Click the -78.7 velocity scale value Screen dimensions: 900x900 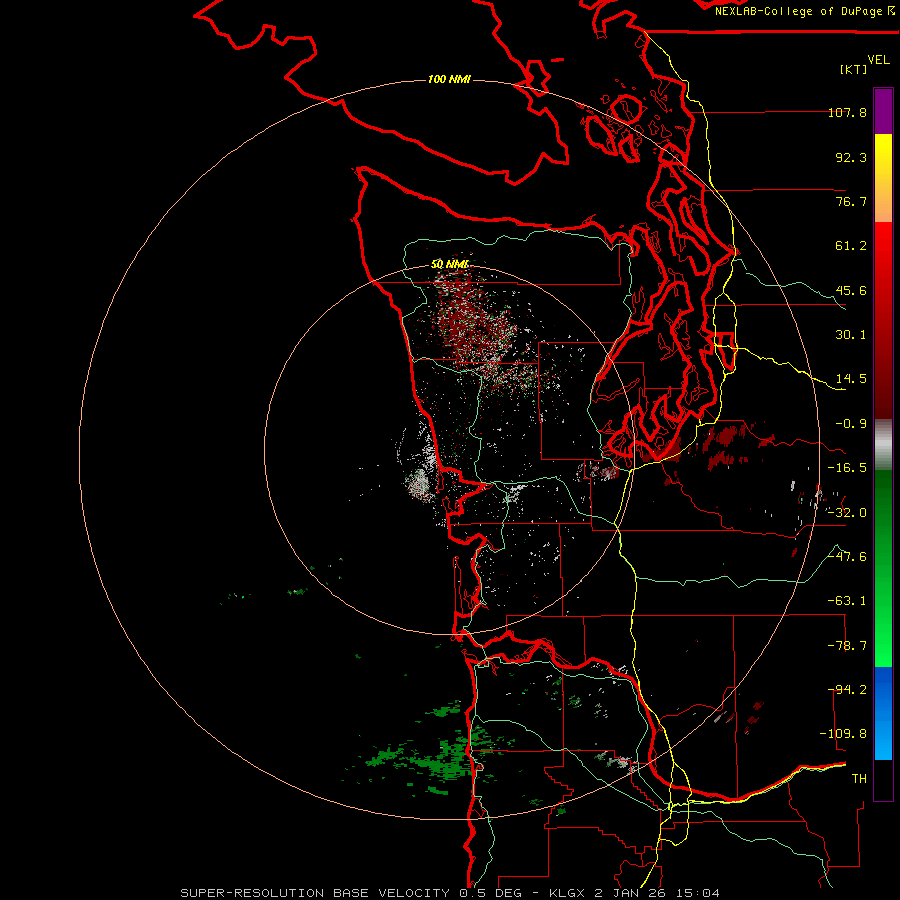[x=847, y=646]
